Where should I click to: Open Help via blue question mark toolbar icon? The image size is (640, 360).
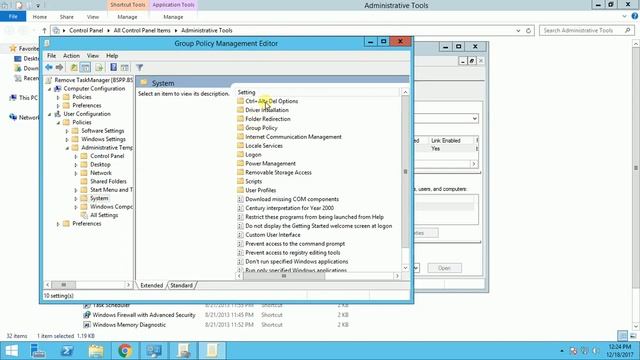point(113,67)
